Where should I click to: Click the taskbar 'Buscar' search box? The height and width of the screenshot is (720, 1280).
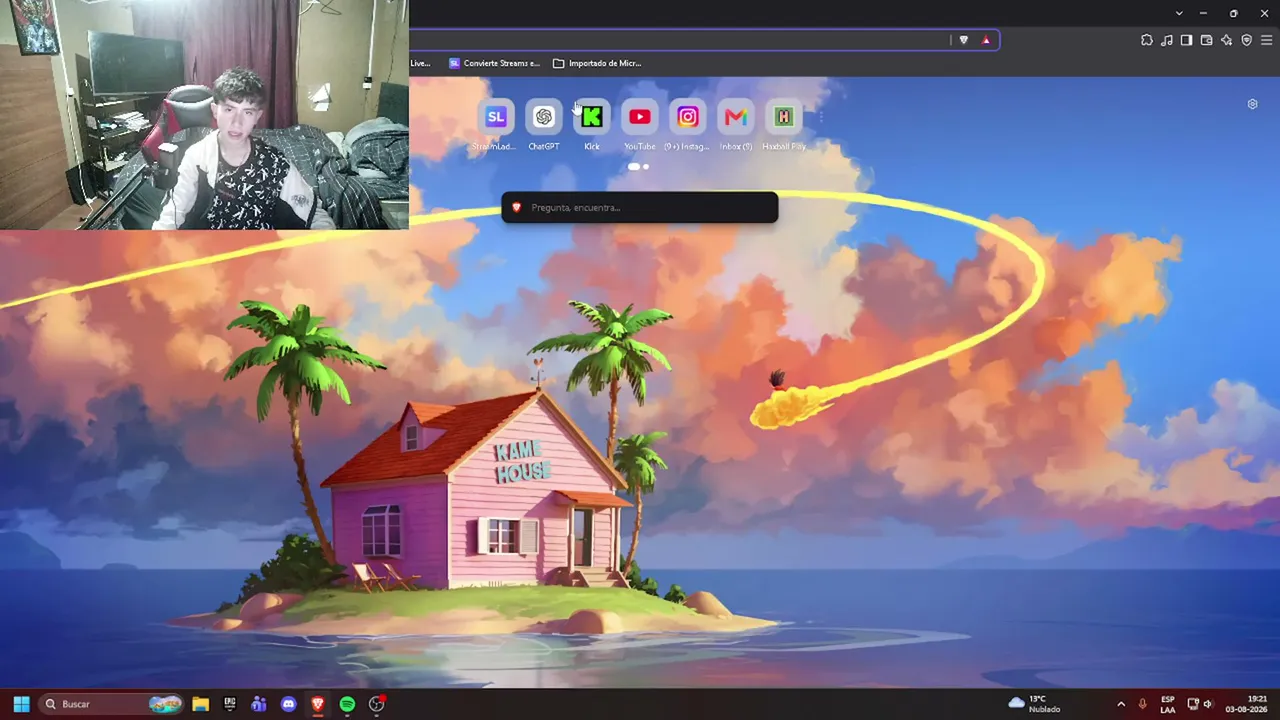[112, 704]
